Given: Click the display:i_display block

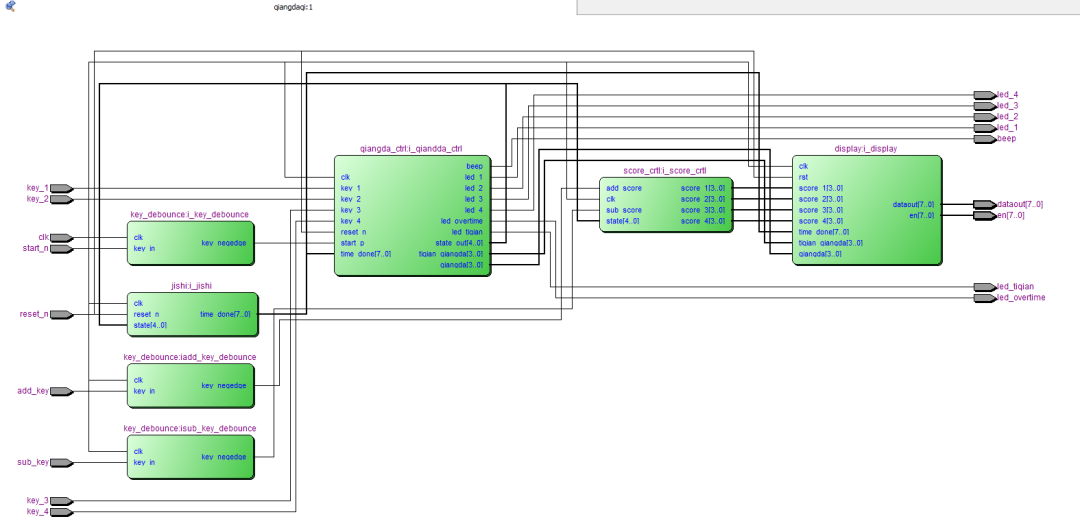Looking at the screenshot, I should tap(866, 210).
